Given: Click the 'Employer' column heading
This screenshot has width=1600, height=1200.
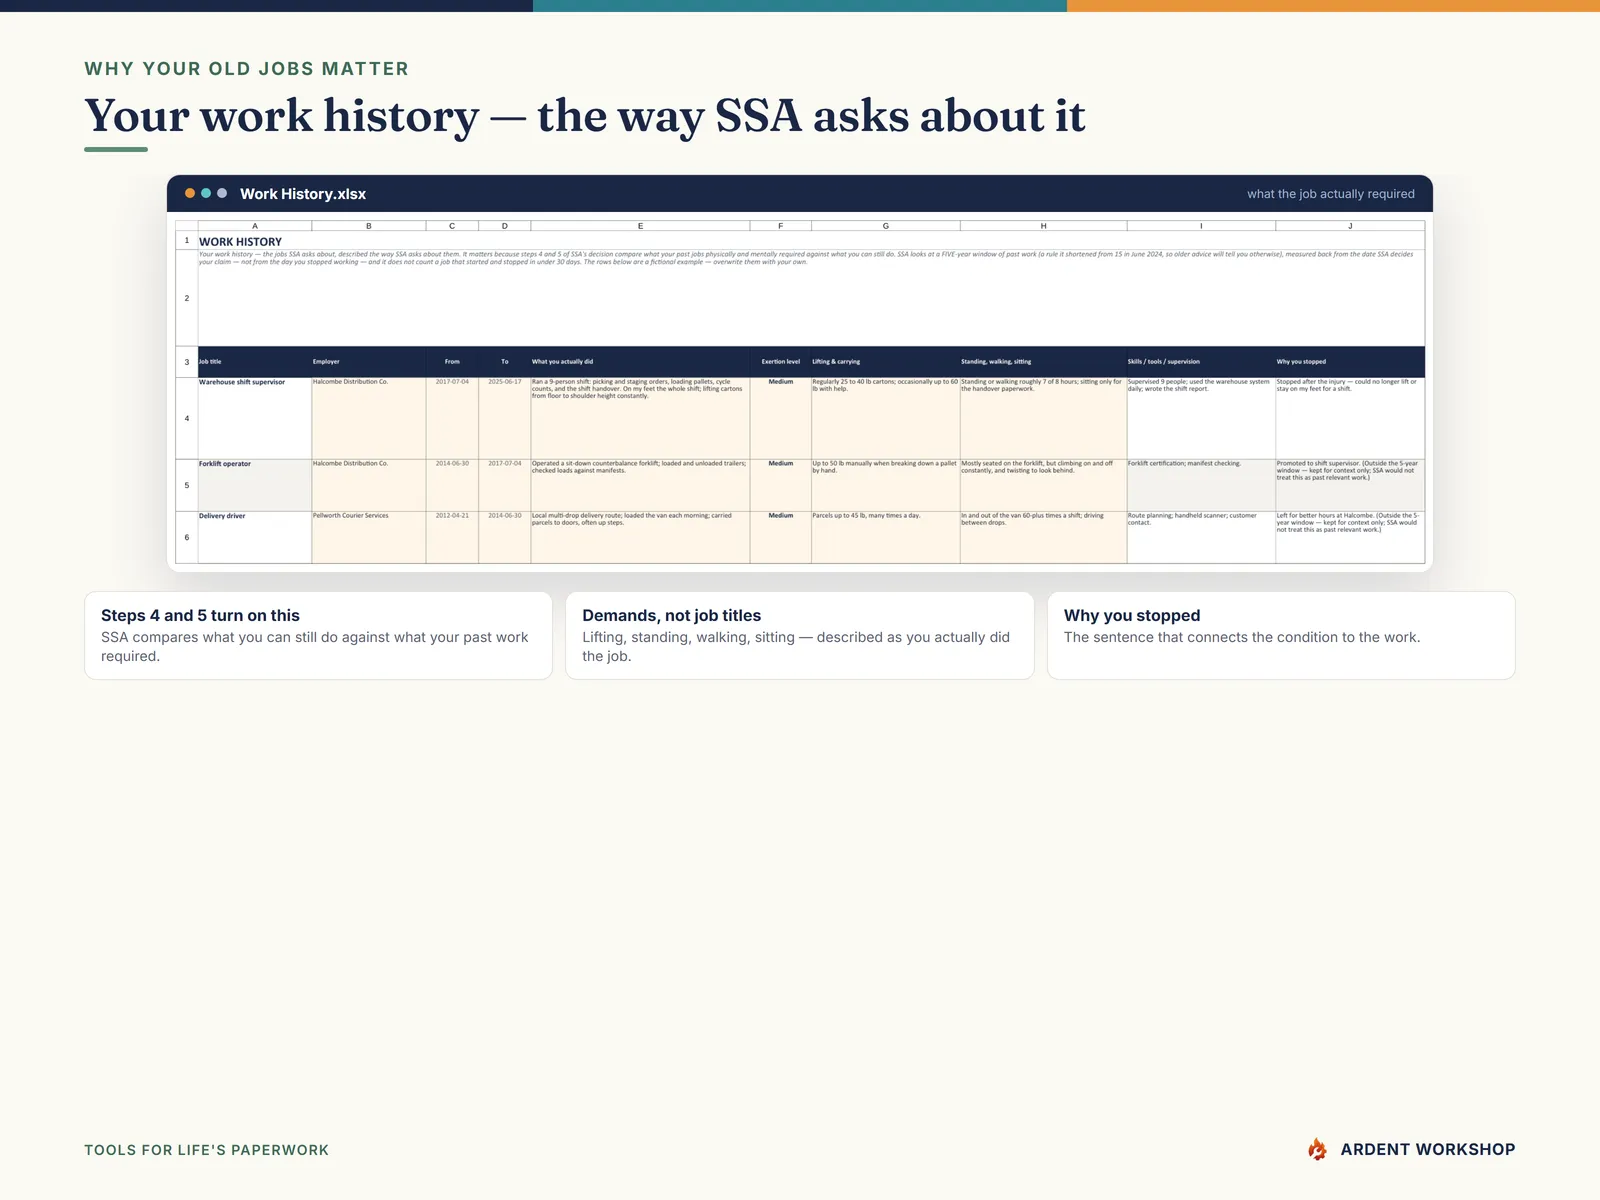Looking at the screenshot, I should [369, 362].
